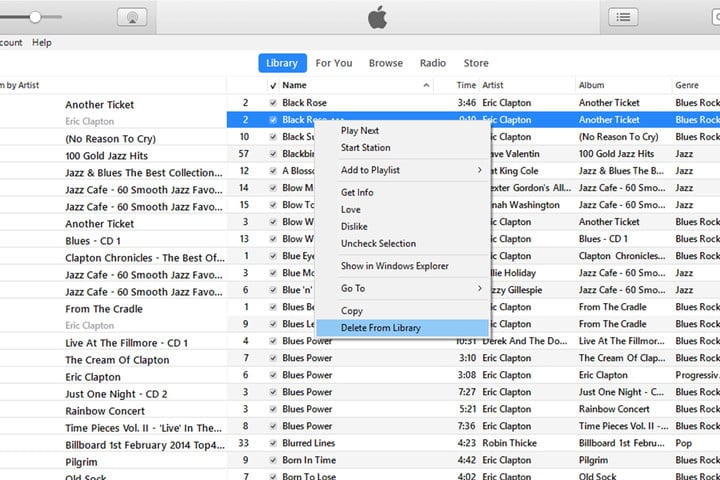
Task: Switch to the Library tab
Action: (282, 63)
